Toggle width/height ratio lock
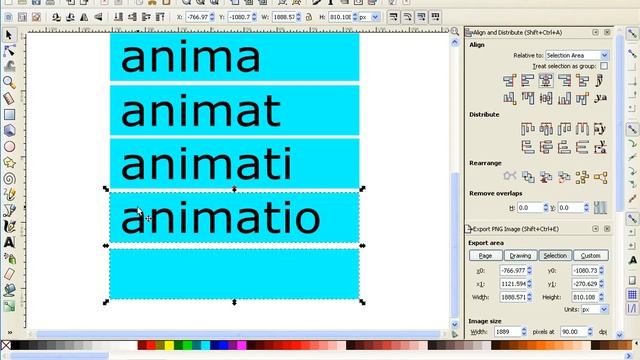This screenshot has width=640, height=360. [309, 17]
